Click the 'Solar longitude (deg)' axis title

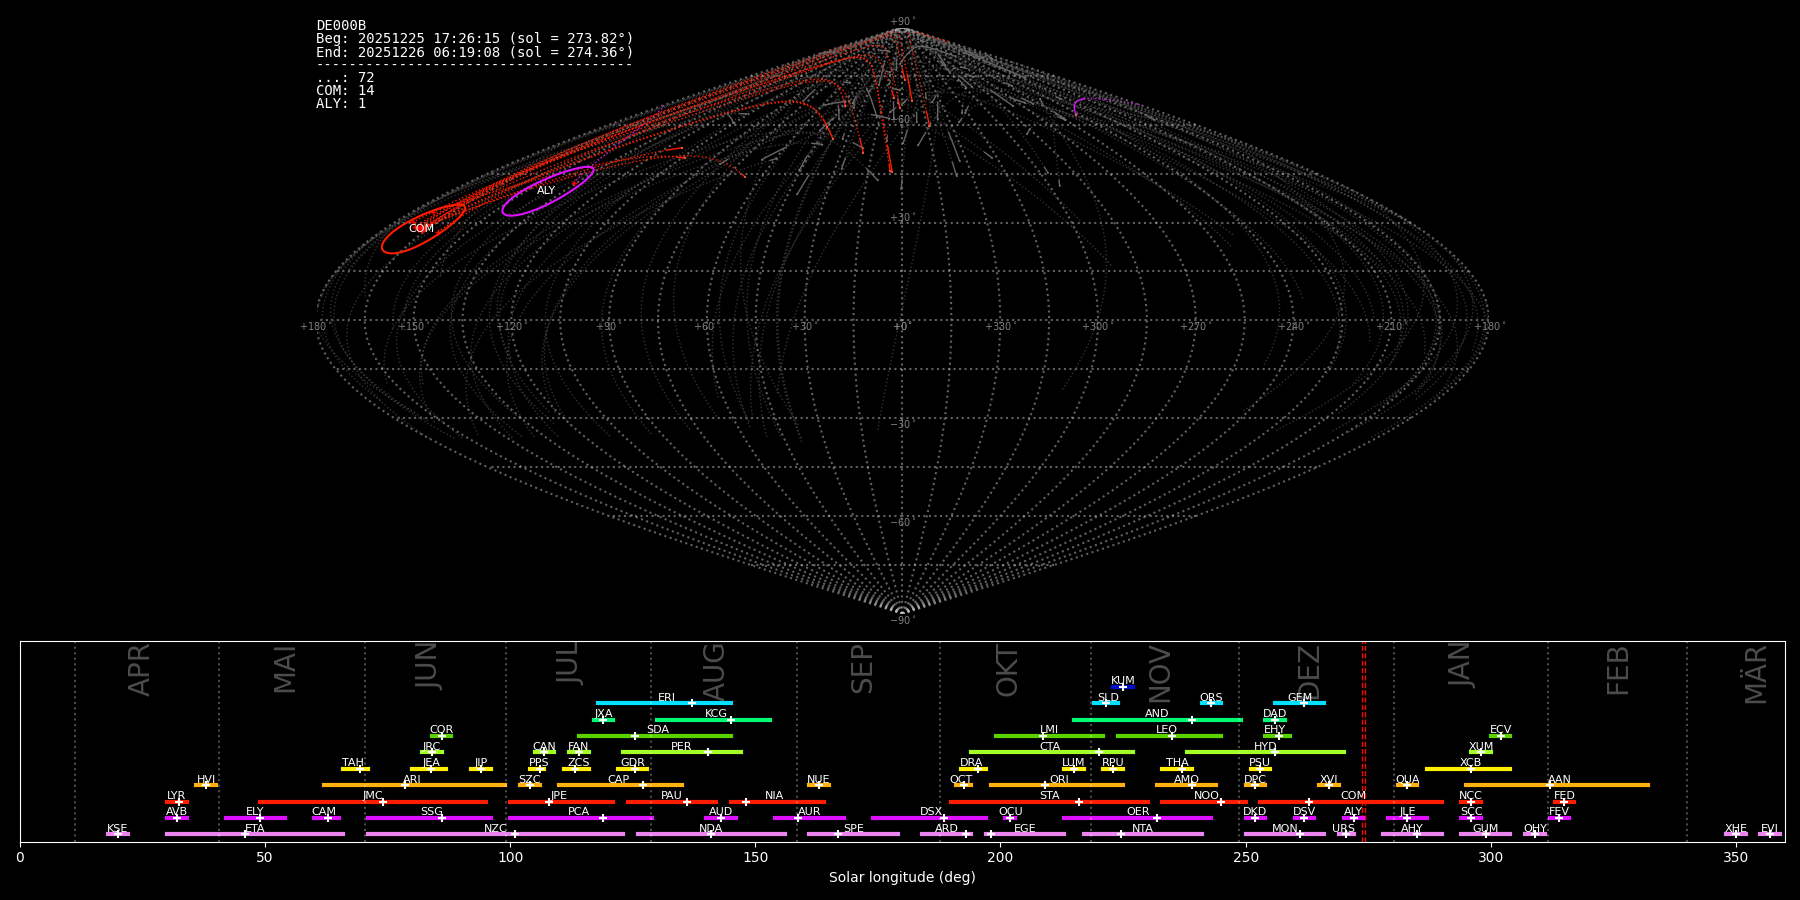pyautogui.click(x=902, y=878)
